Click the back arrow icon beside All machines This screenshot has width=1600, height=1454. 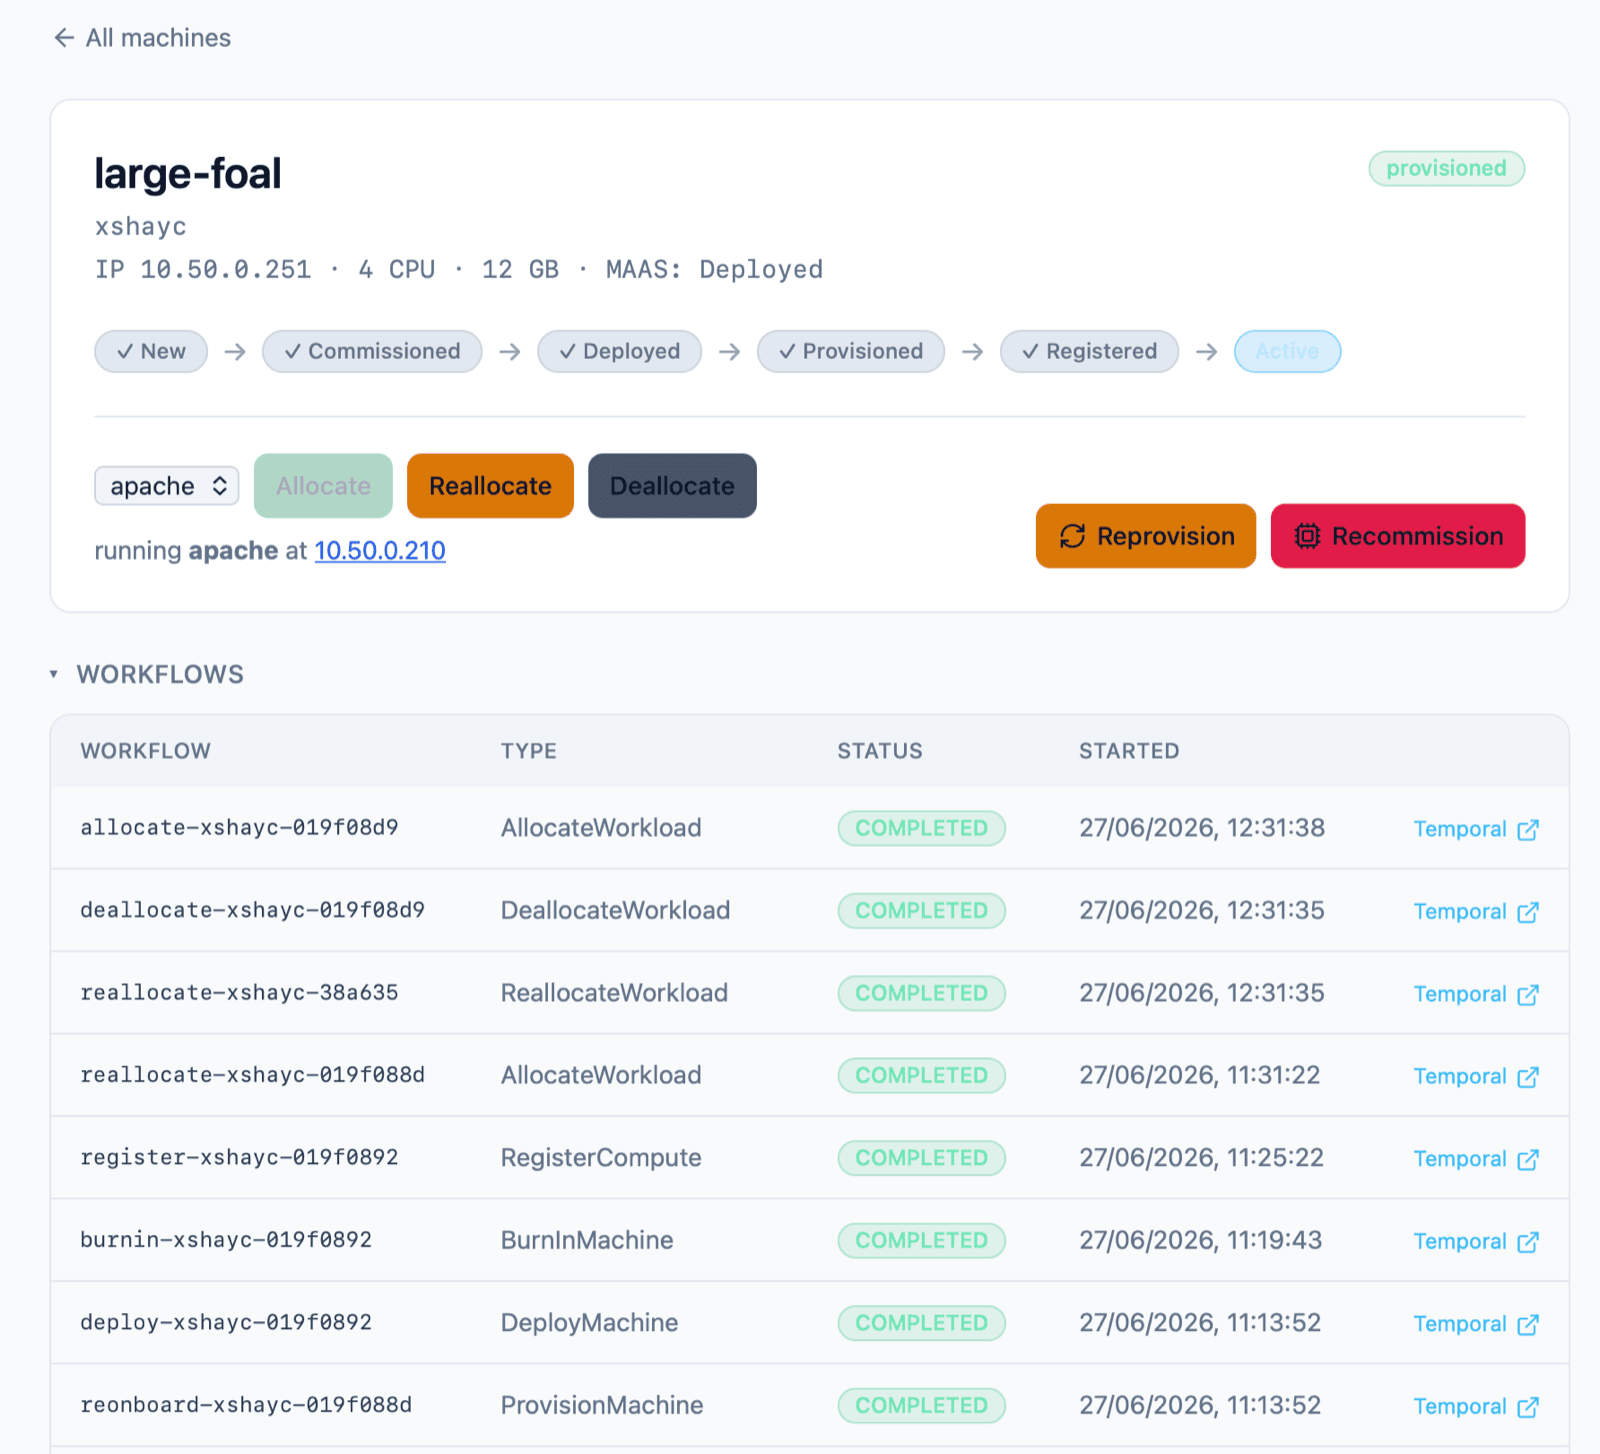pos(64,38)
